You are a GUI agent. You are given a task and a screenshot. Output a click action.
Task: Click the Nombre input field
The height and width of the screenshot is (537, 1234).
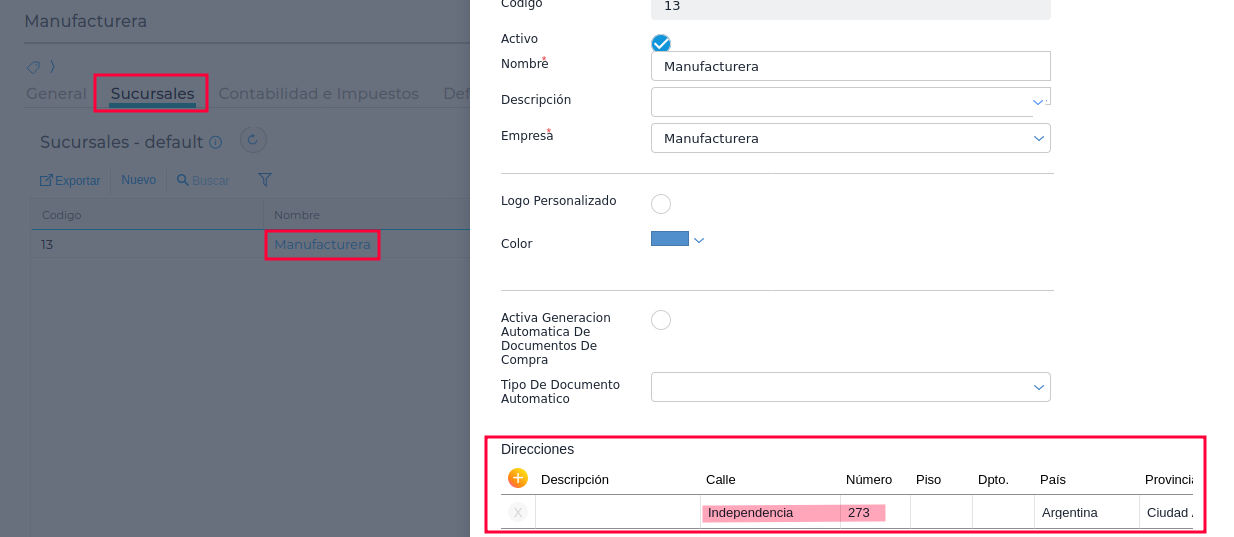click(850, 66)
